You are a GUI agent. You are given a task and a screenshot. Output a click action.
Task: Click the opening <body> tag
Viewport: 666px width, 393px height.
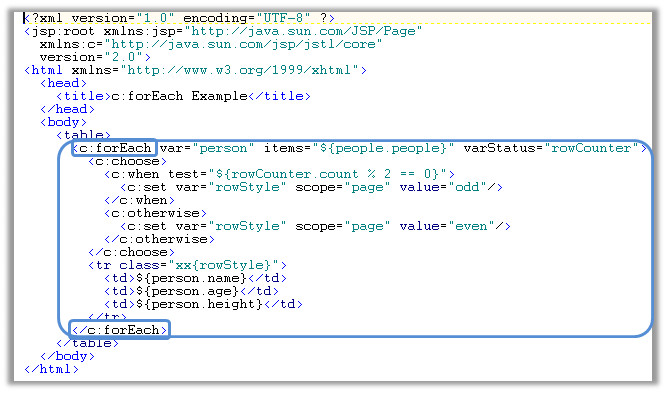click(x=63, y=122)
